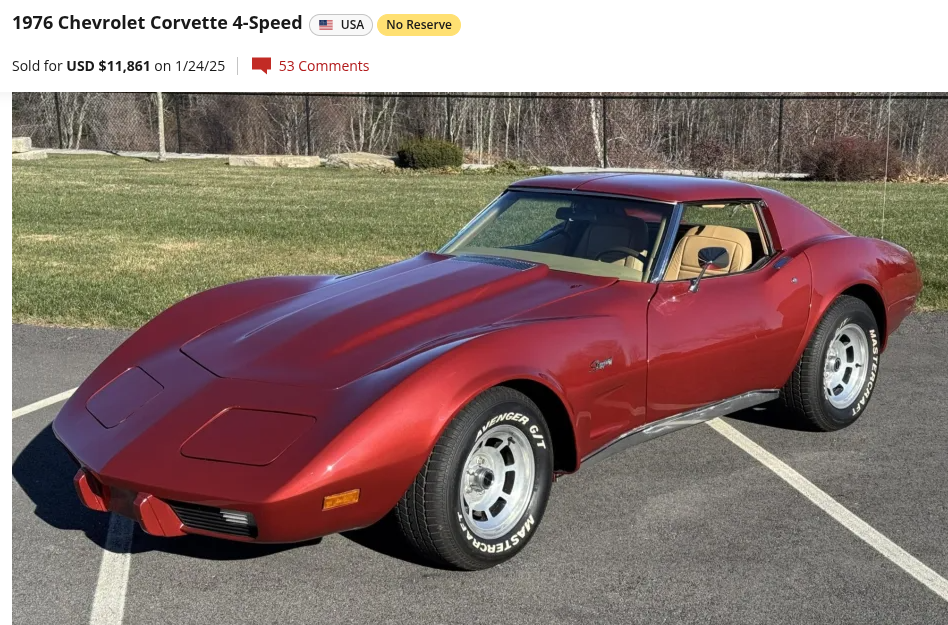Click the Avenger G/T tire lettering
The image size is (948, 625).
click(x=511, y=427)
